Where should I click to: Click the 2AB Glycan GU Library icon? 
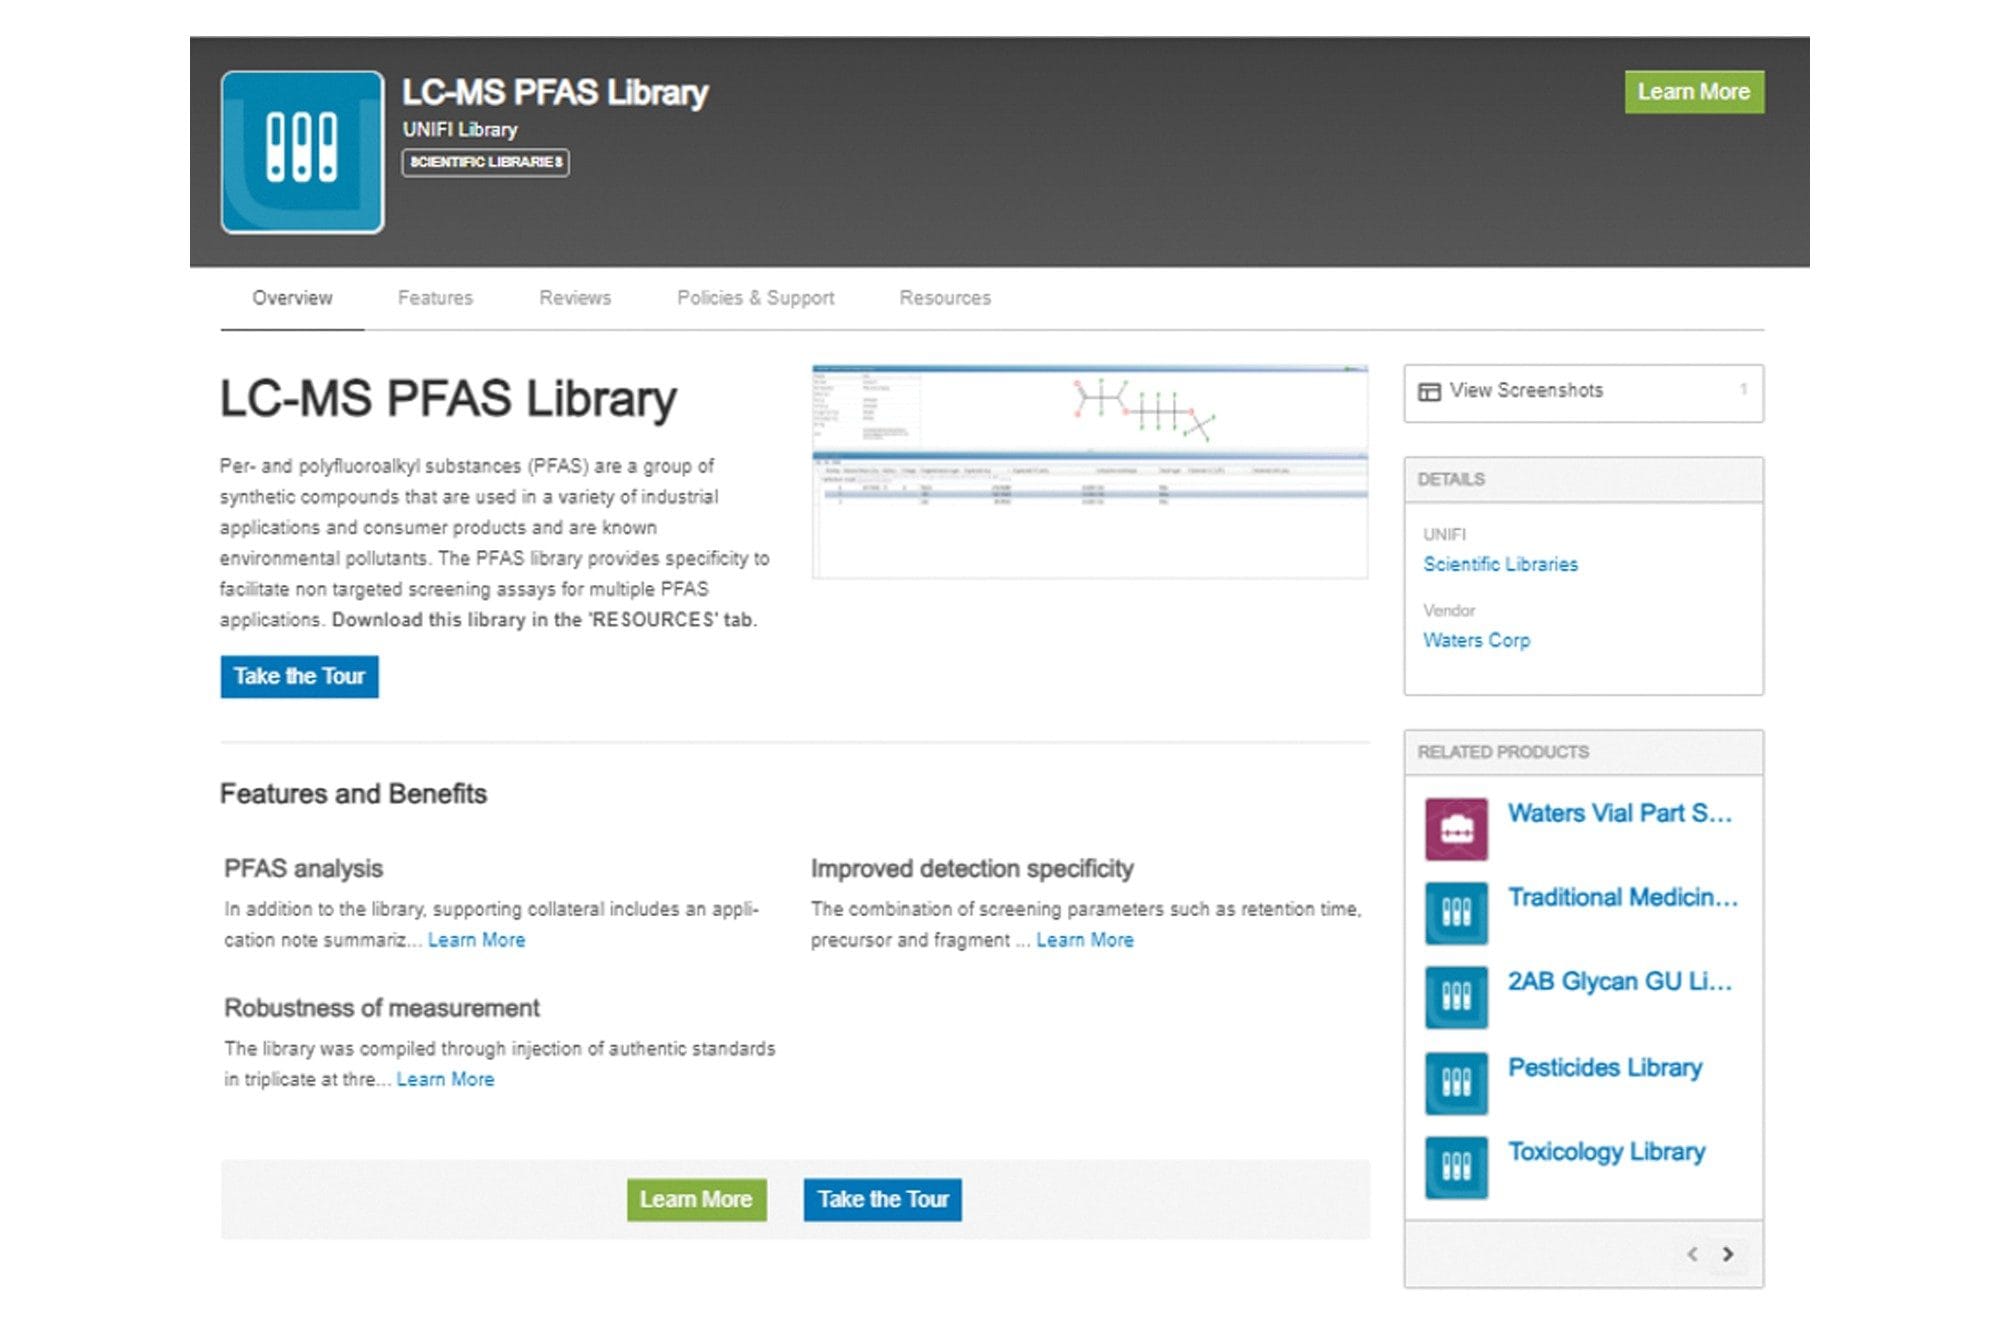(x=1456, y=997)
